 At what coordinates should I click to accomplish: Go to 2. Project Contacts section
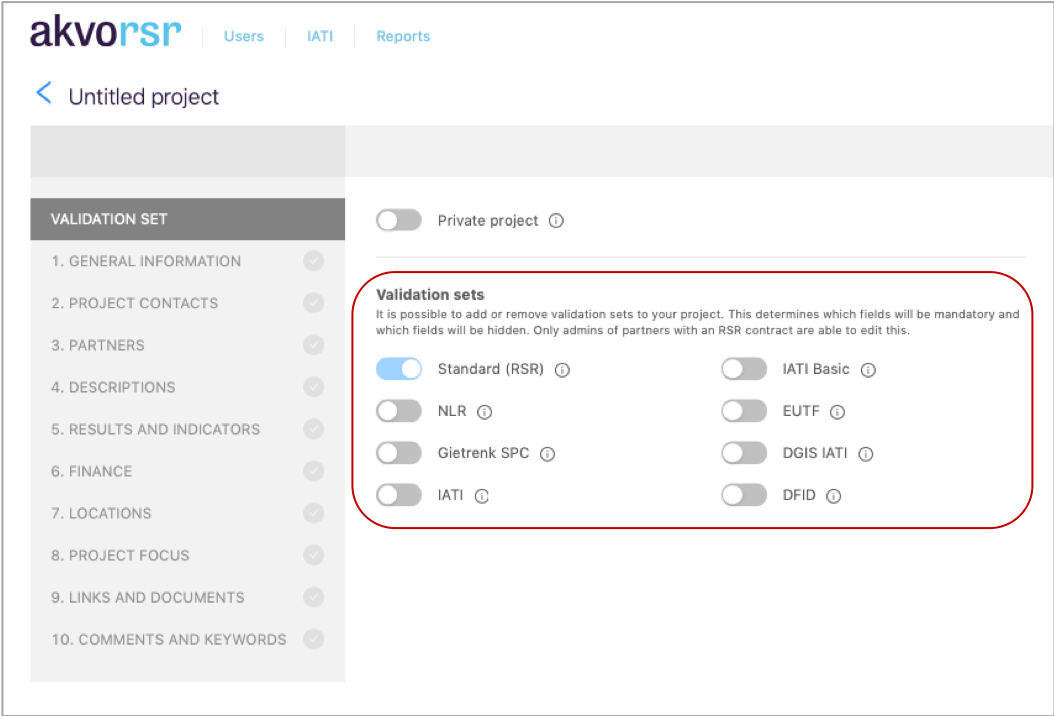(188, 303)
